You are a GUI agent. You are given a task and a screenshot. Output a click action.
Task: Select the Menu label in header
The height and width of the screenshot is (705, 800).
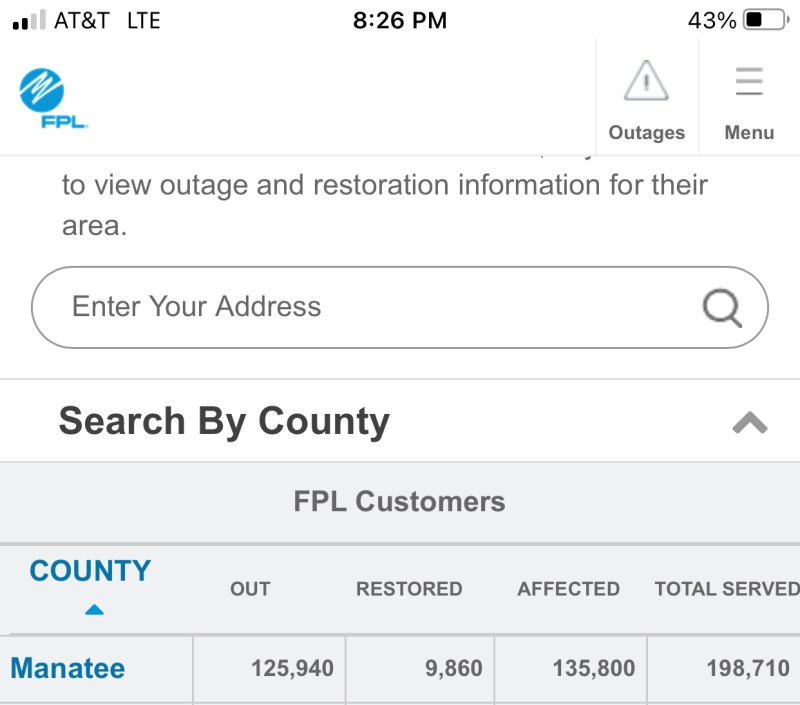coord(749,133)
